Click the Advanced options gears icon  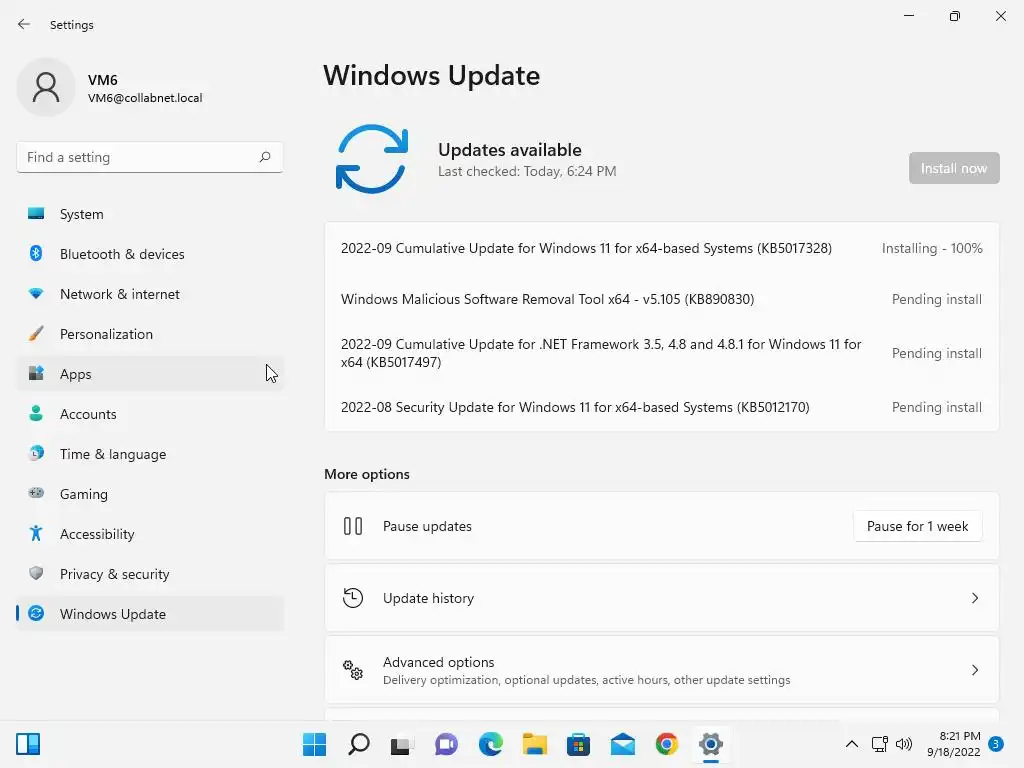point(353,670)
